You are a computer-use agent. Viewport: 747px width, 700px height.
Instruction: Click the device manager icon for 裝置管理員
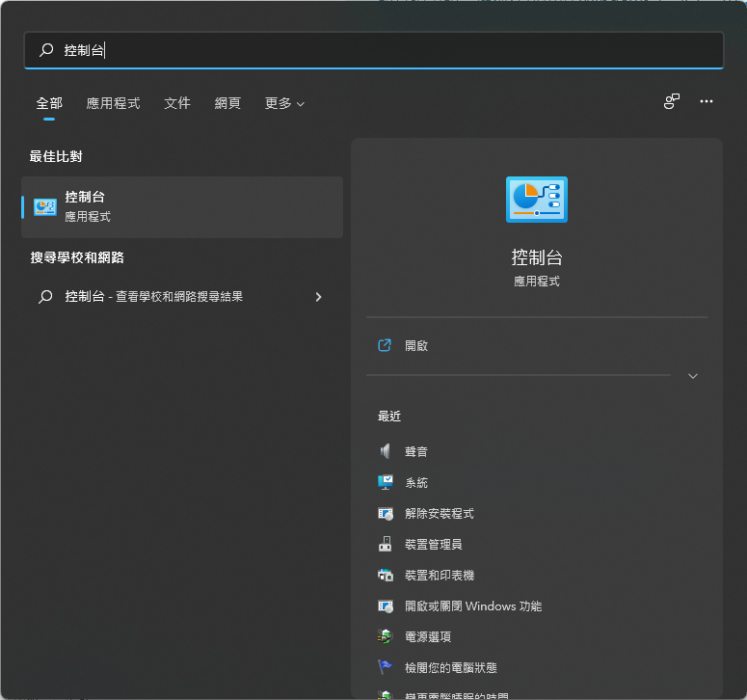click(385, 544)
